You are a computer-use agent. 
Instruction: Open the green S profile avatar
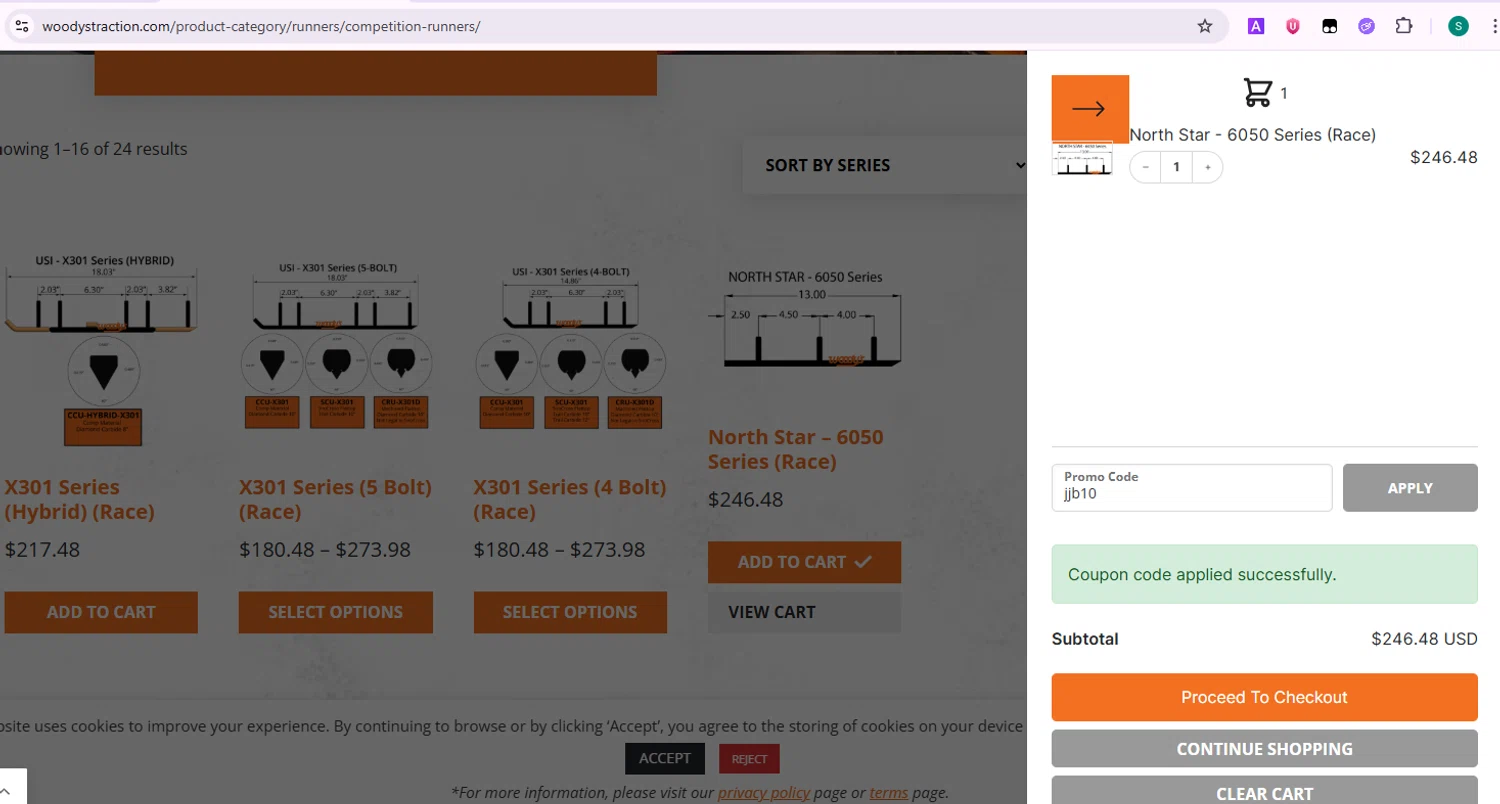click(x=1459, y=26)
